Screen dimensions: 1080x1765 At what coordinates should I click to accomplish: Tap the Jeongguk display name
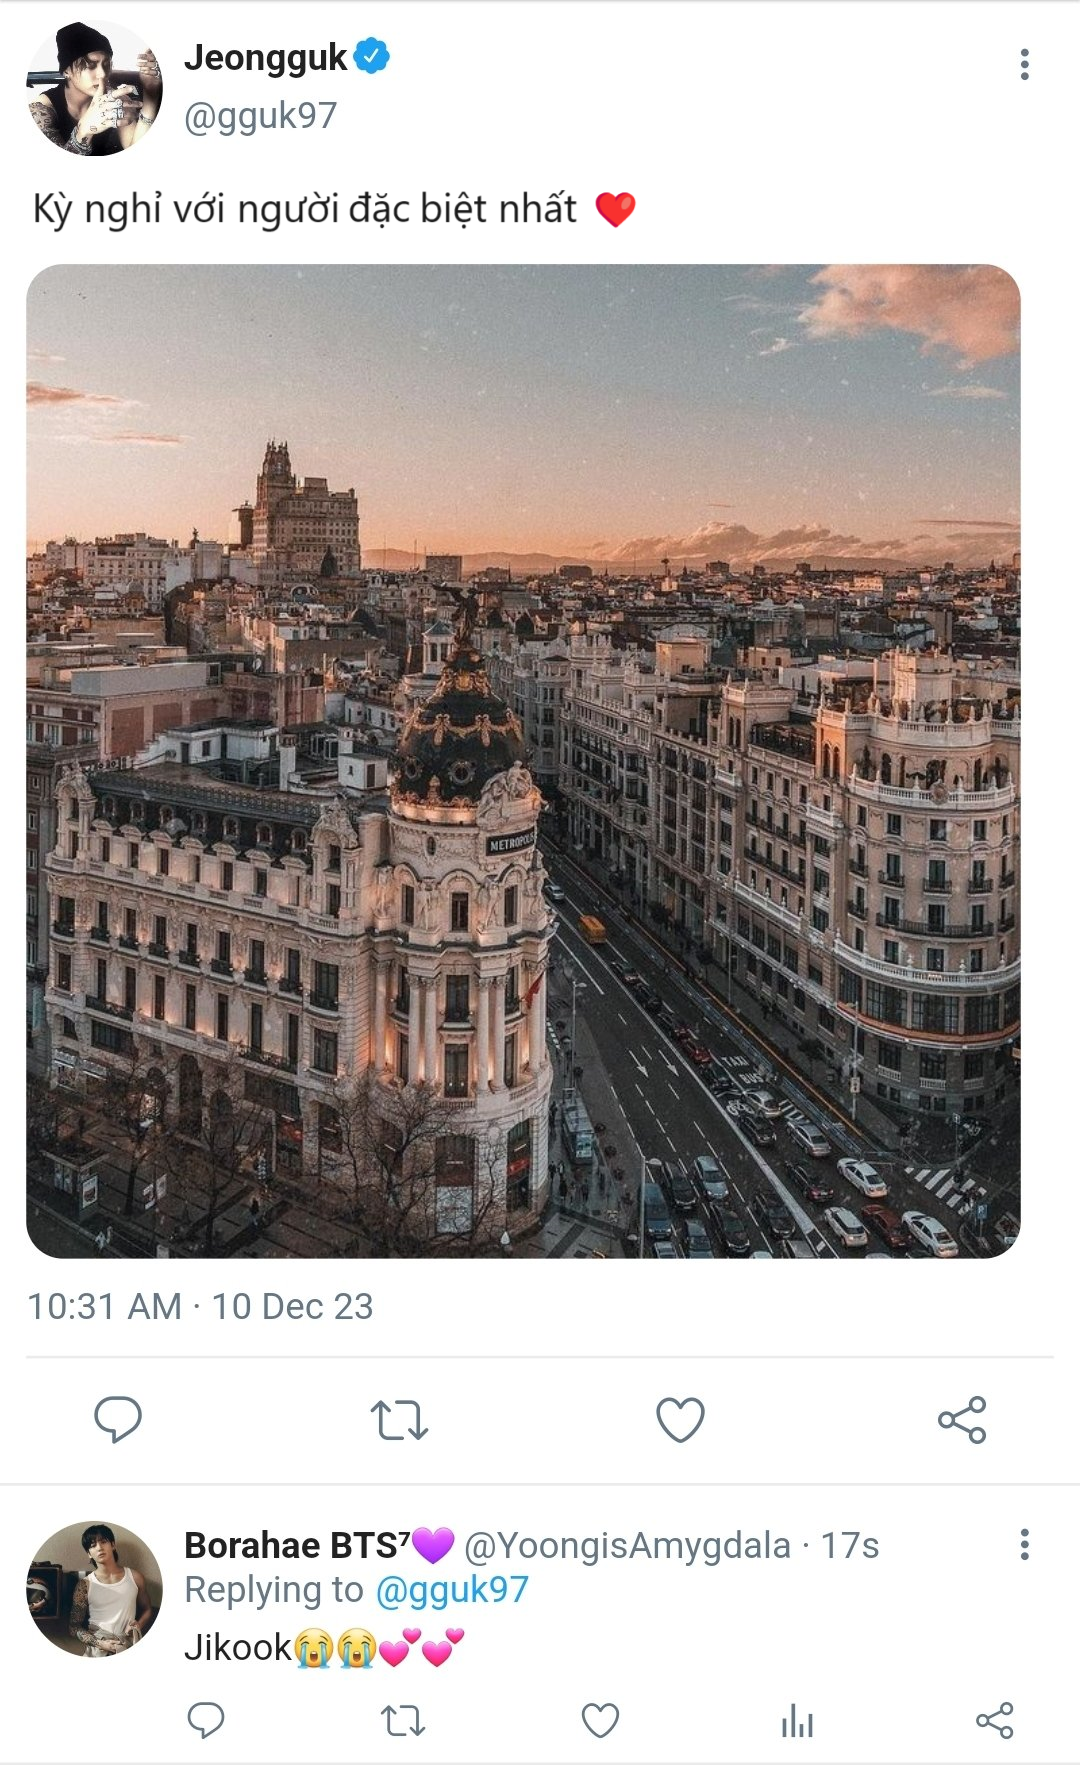[x=265, y=58]
